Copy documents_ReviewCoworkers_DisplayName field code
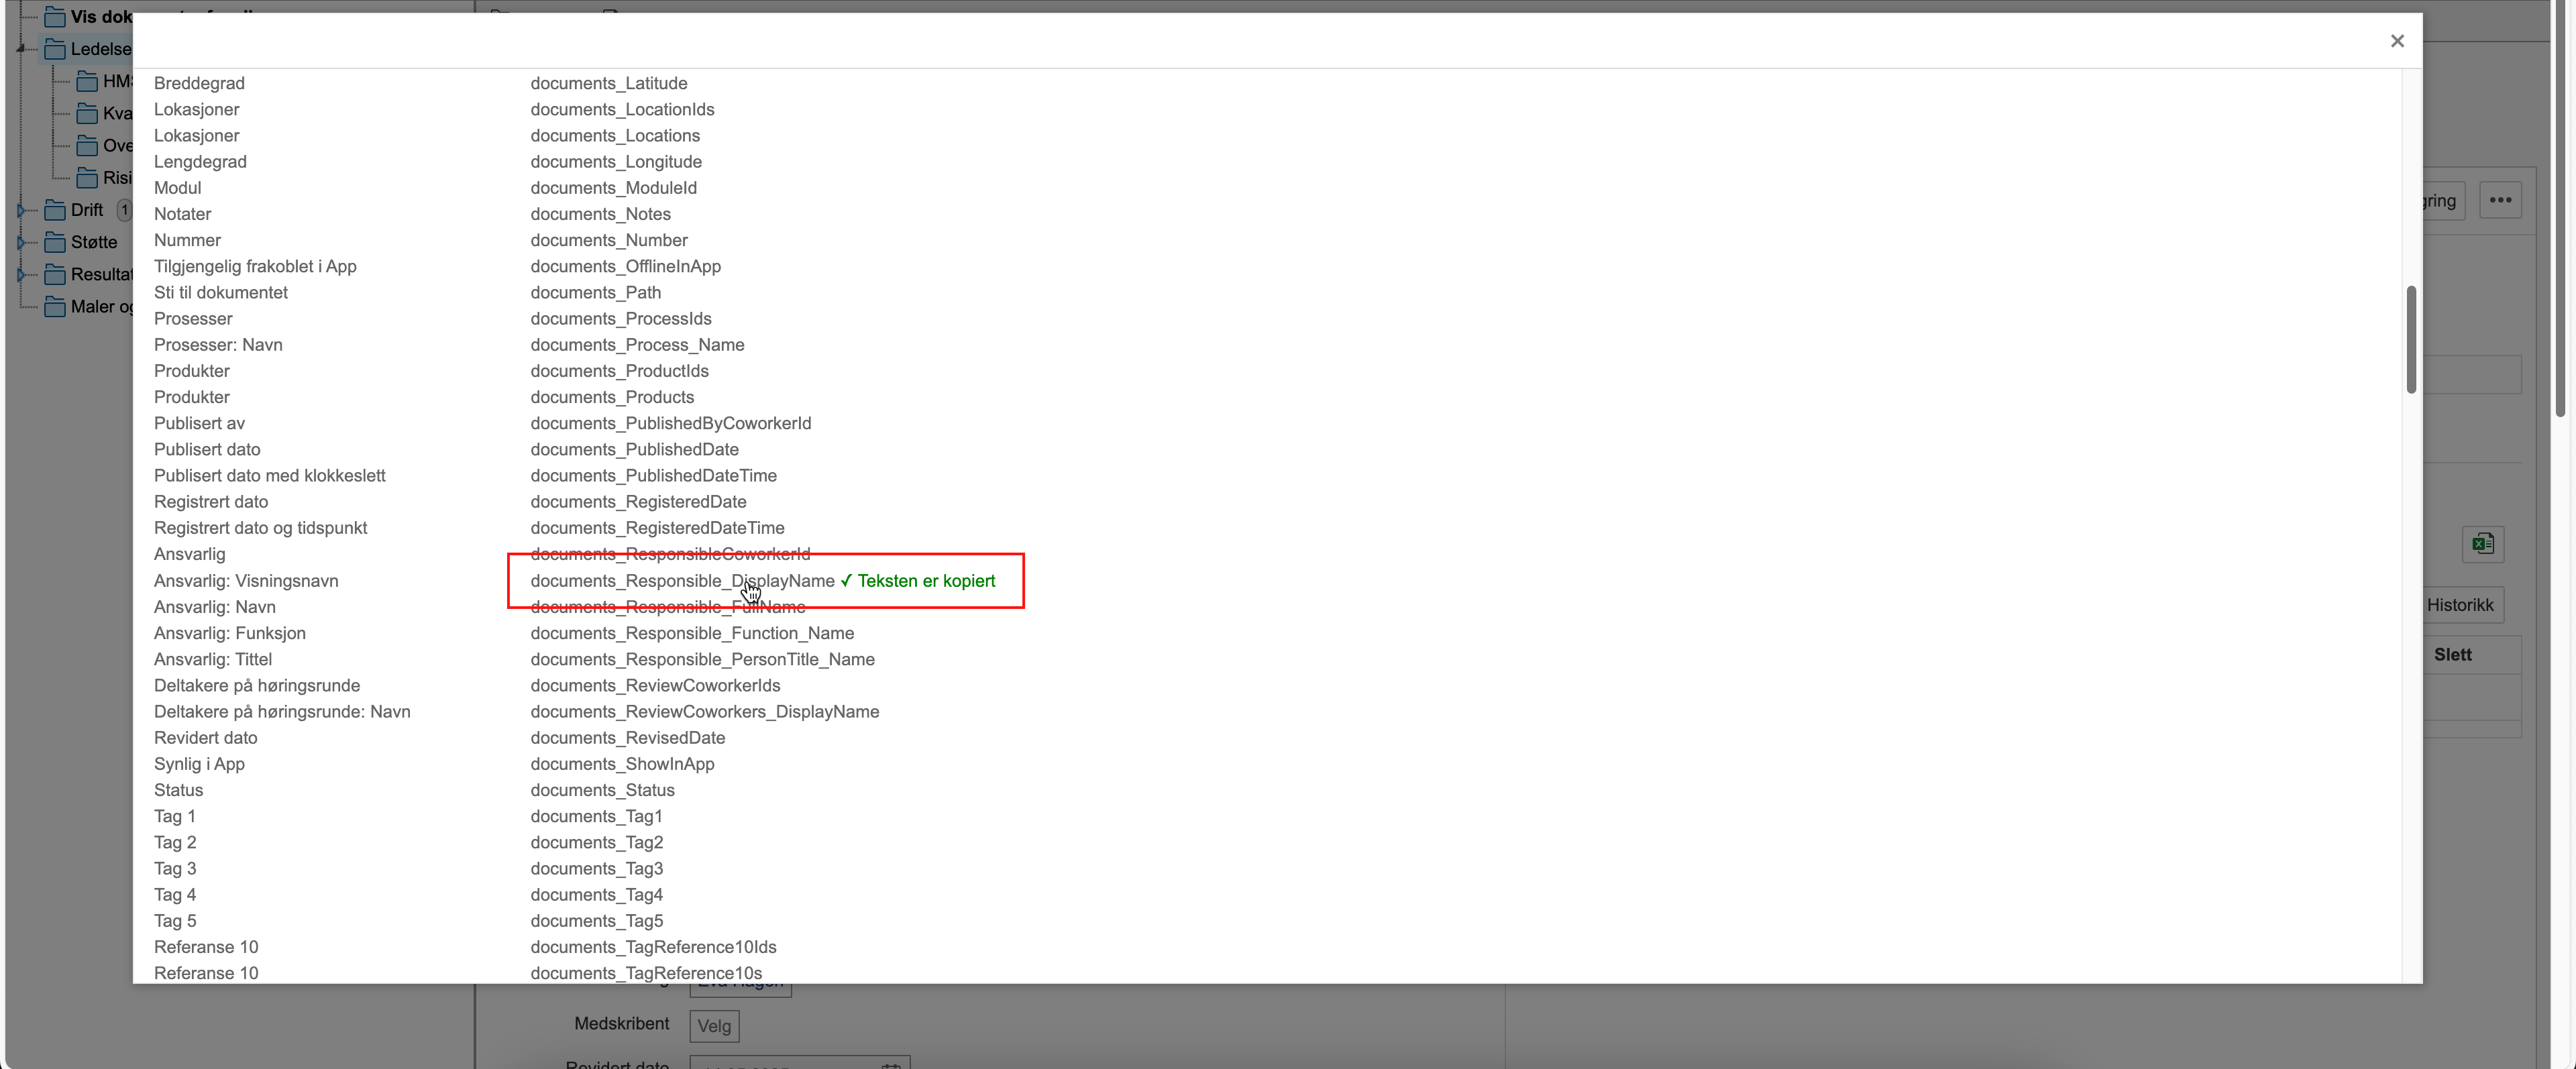Screen dimensions: 2576x1069 point(704,712)
